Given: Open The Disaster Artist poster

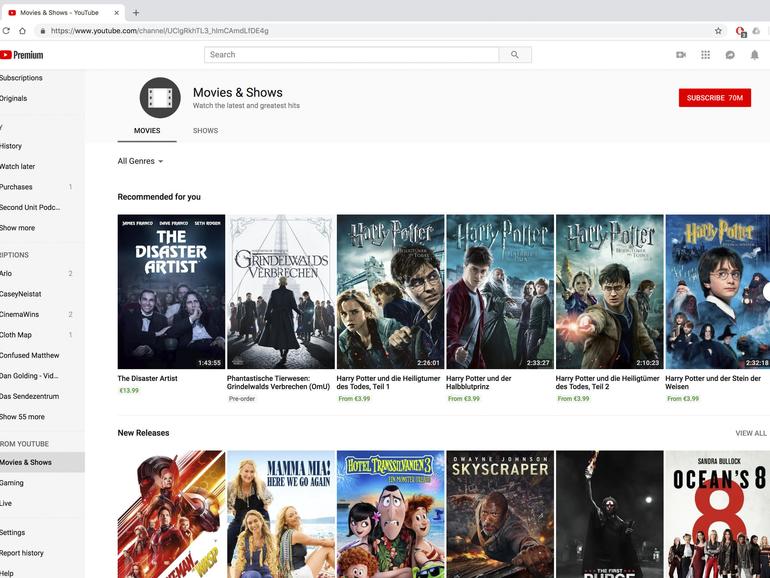Looking at the screenshot, I should 171,292.
